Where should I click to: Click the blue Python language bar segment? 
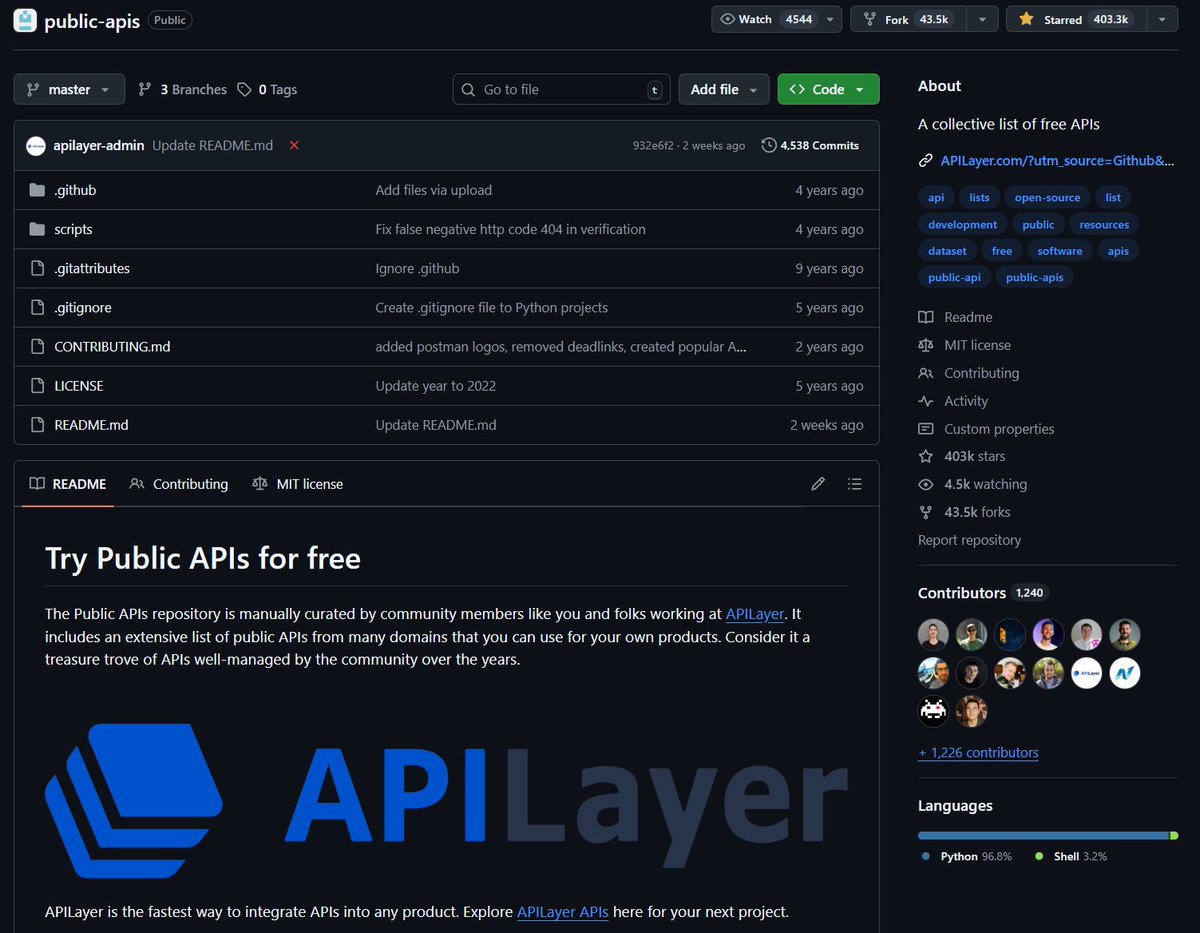point(1043,835)
